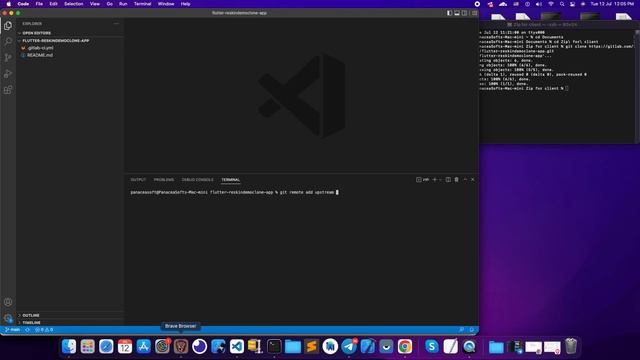
Task: Click the Explorer more actions ellipsis
Action: pyautogui.click(x=116, y=24)
